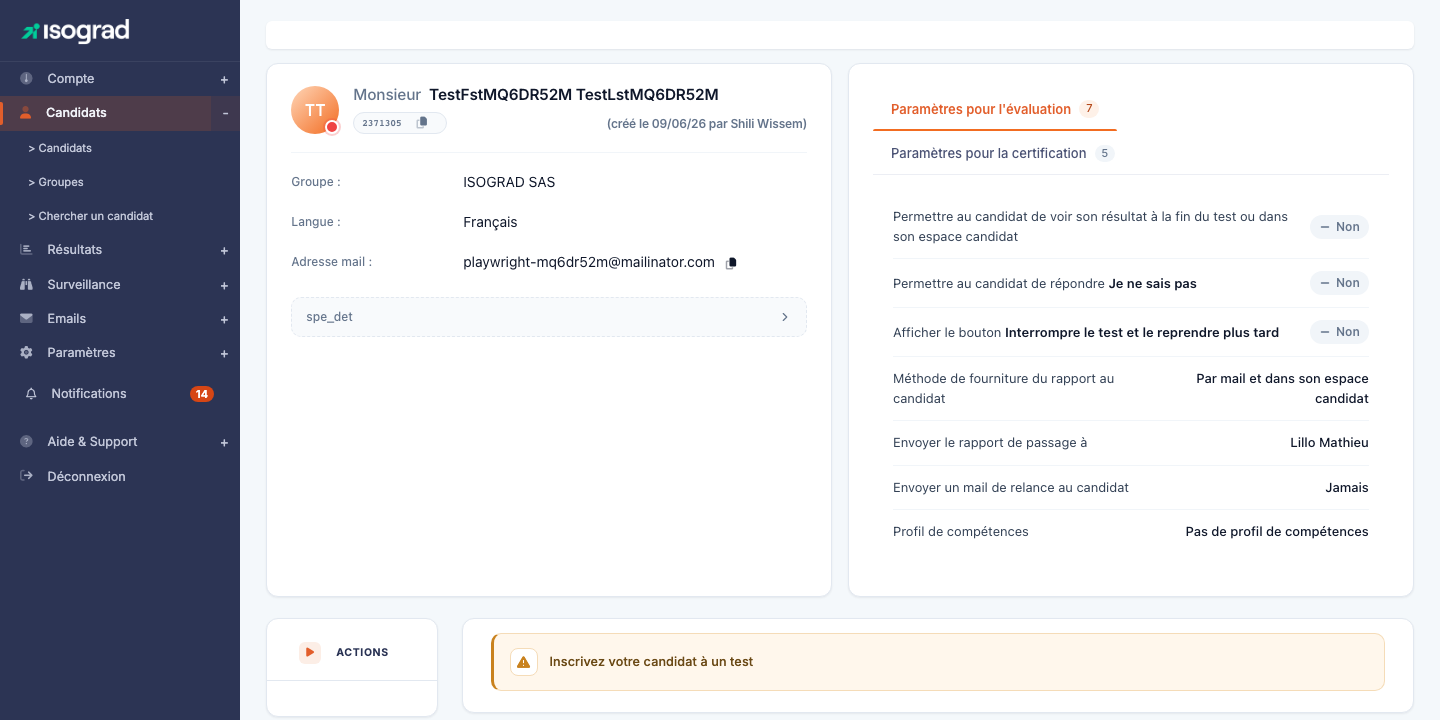Expand the Emails menu plus sign
The image size is (1440, 720).
point(224,320)
